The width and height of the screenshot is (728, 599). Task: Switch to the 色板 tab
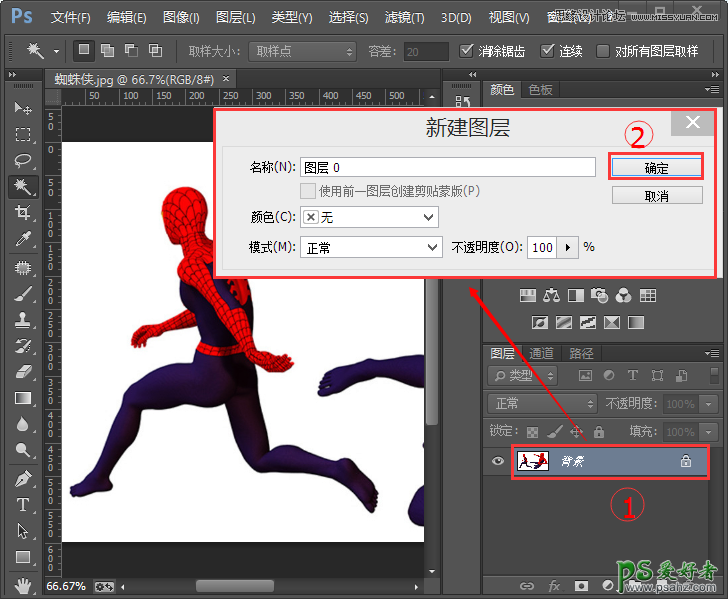click(x=540, y=90)
